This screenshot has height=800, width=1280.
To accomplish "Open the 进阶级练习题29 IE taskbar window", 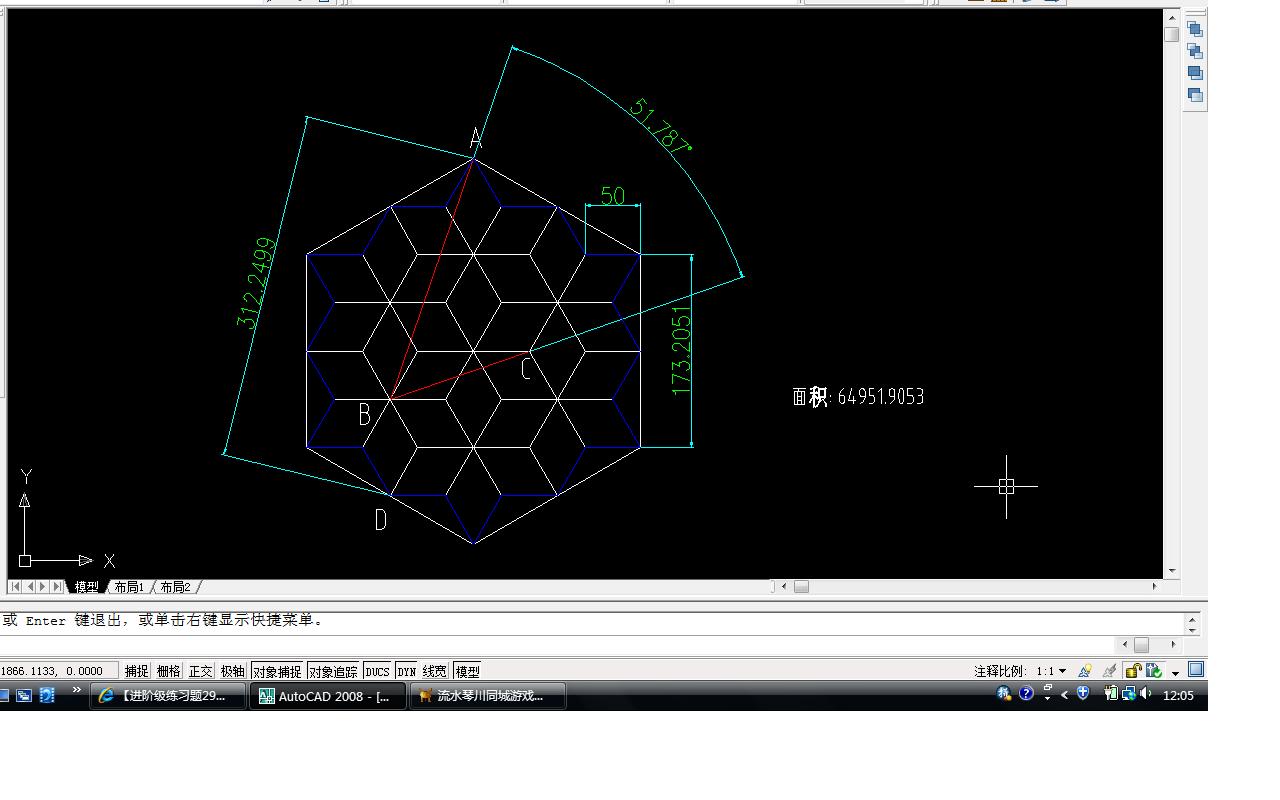I will pyautogui.click(x=168, y=696).
